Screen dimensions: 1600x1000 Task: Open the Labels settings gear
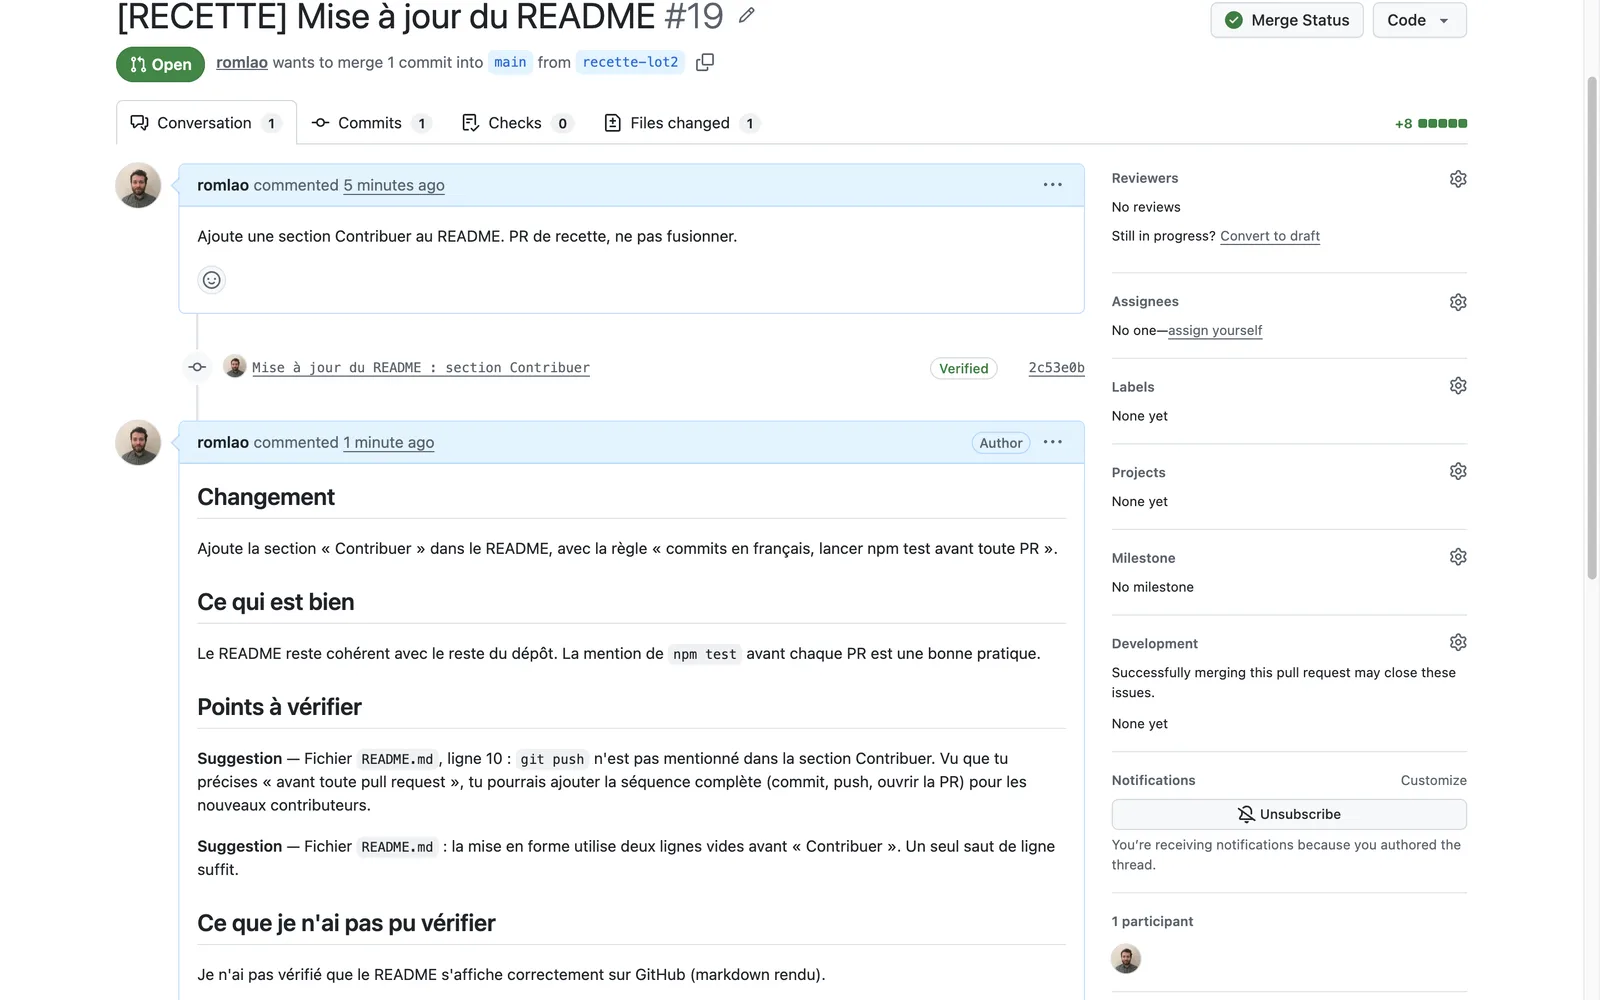[1458, 386]
